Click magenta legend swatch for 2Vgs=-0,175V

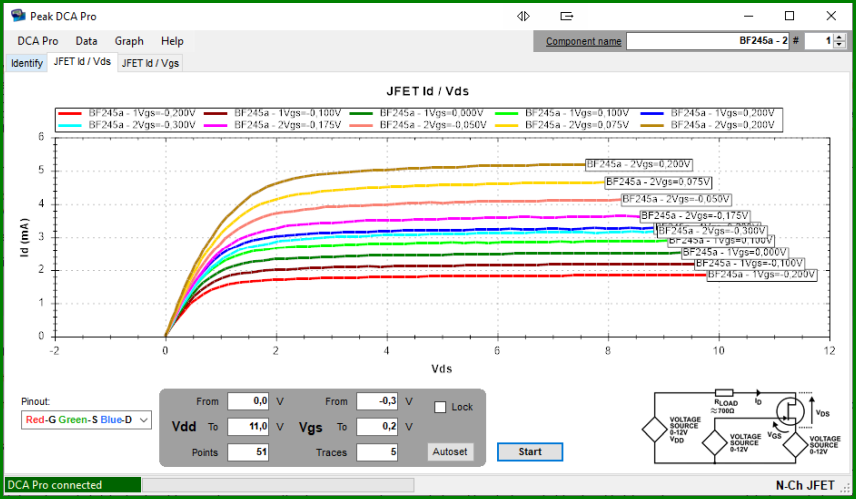pyautogui.click(x=215, y=125)
